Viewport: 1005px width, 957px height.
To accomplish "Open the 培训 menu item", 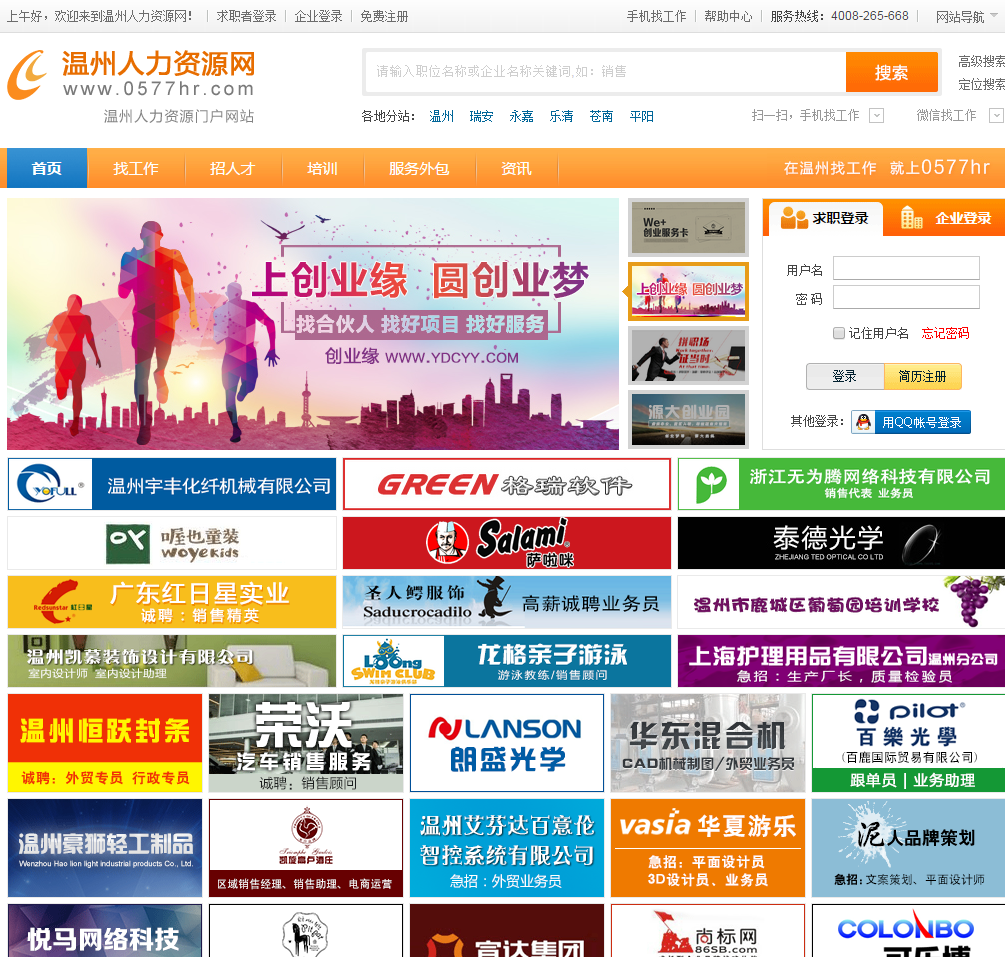I will pos(322,169).
